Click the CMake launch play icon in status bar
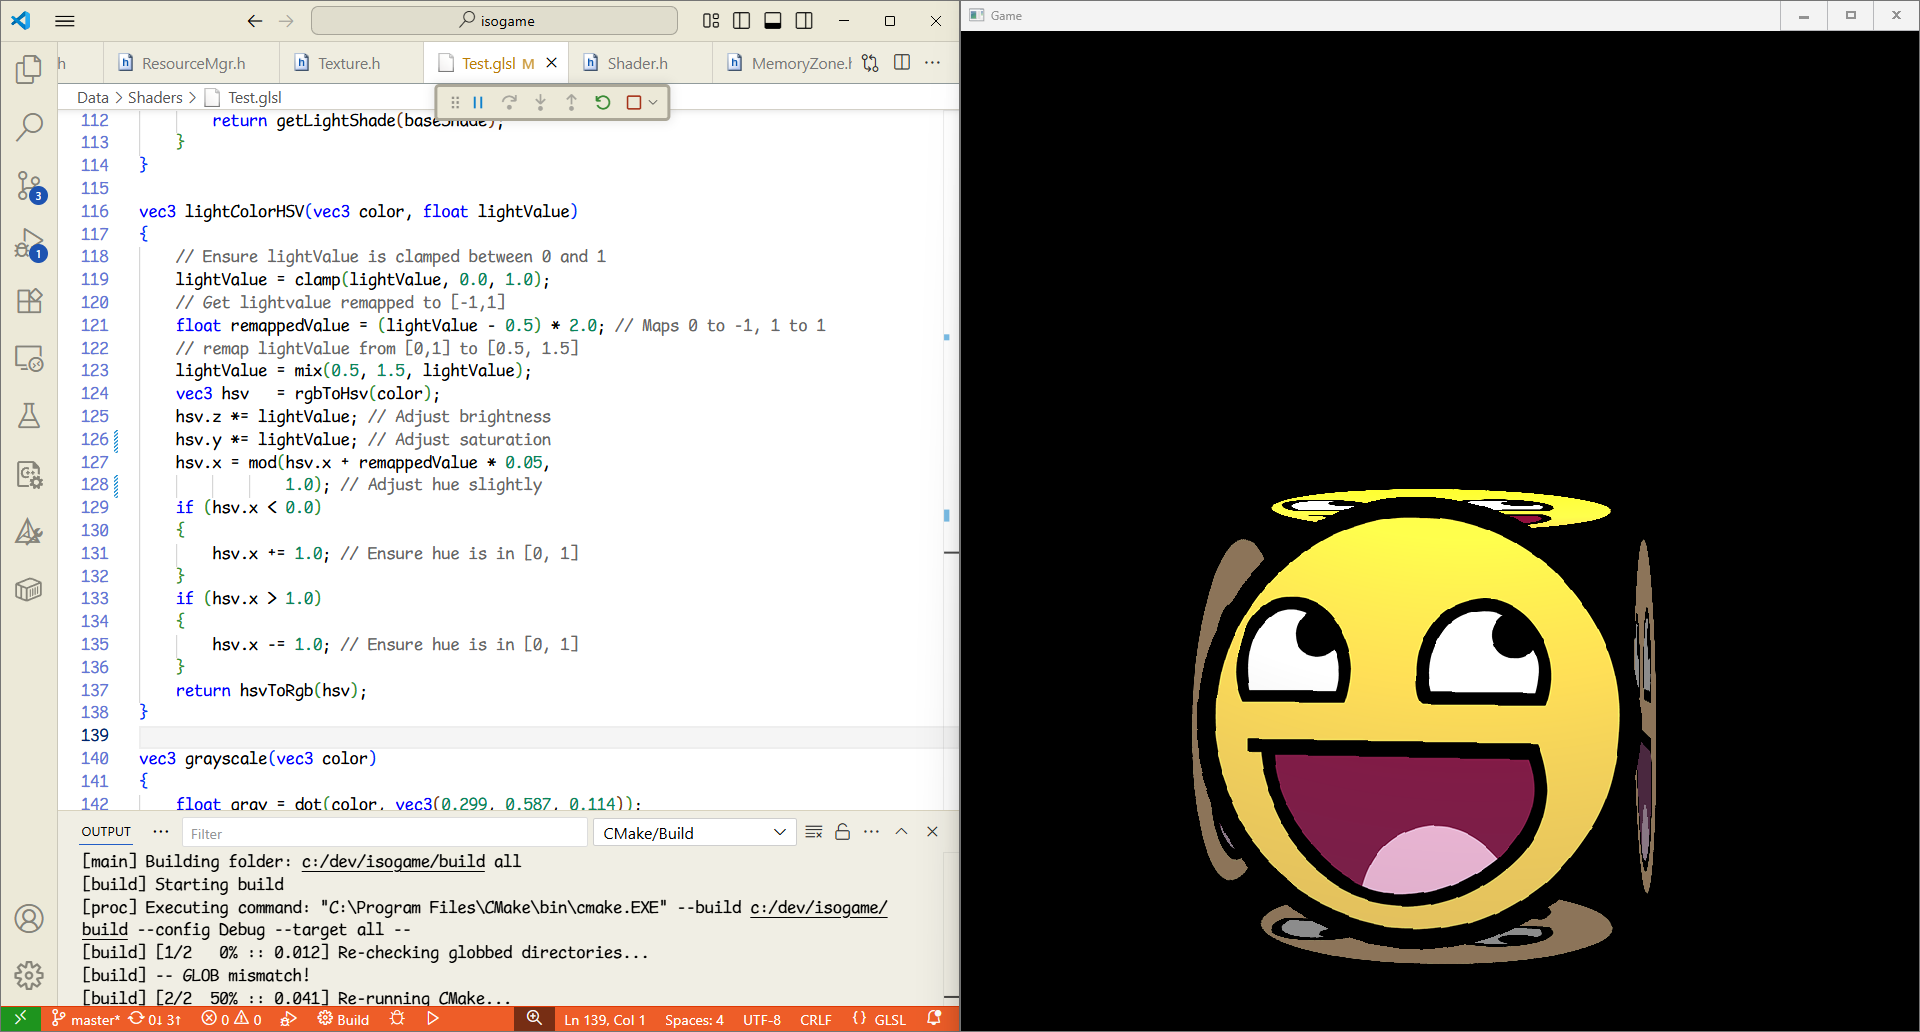Screen dimensions: 1920x1032 pyautogui.click(x=433, y=1019)
